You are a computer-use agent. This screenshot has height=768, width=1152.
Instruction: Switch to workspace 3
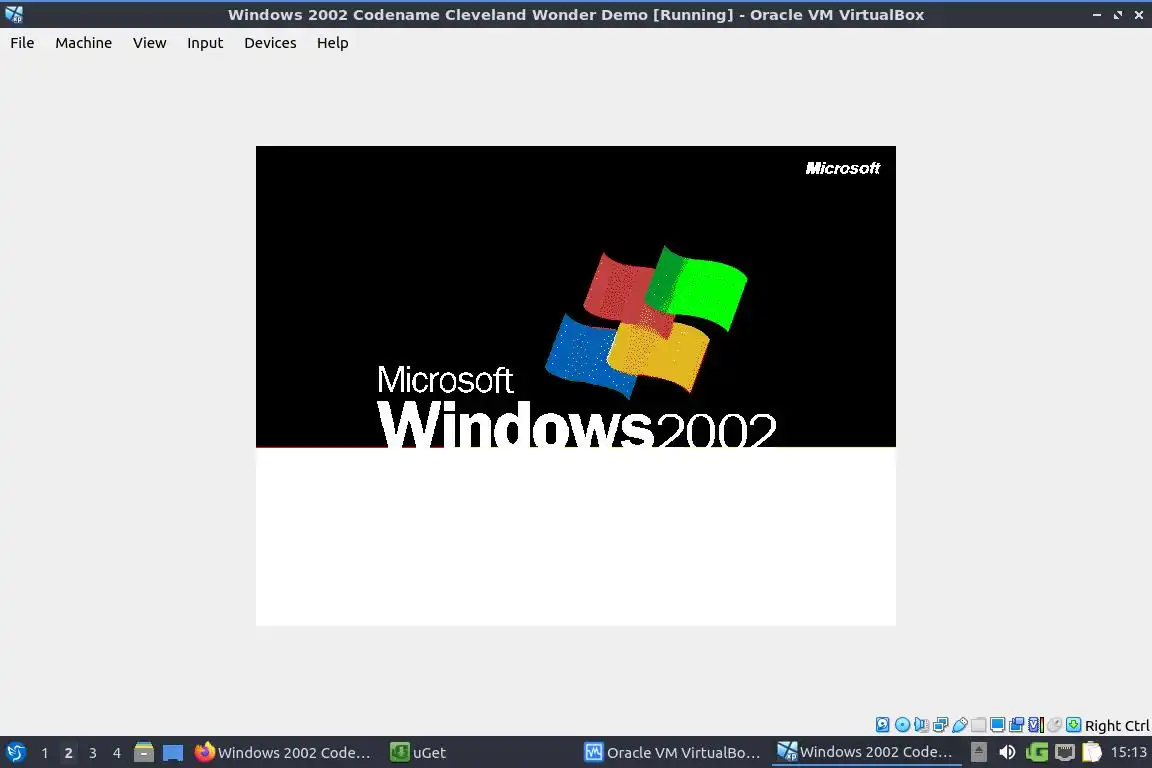93,753
